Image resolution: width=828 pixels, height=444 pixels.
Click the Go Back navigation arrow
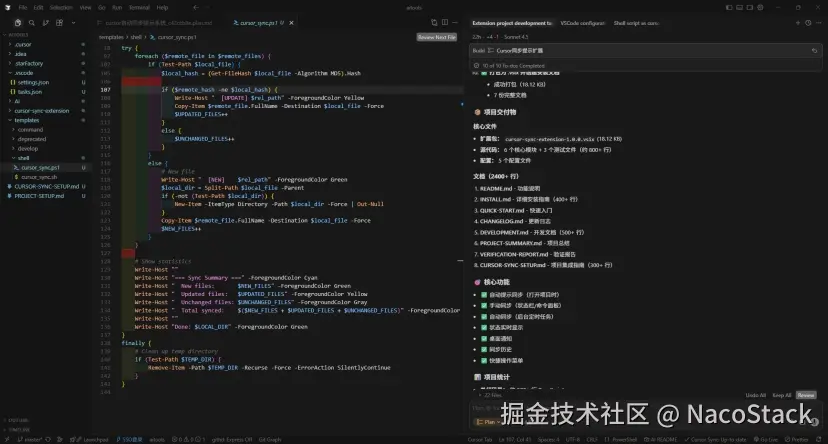(x=196, y=7)
